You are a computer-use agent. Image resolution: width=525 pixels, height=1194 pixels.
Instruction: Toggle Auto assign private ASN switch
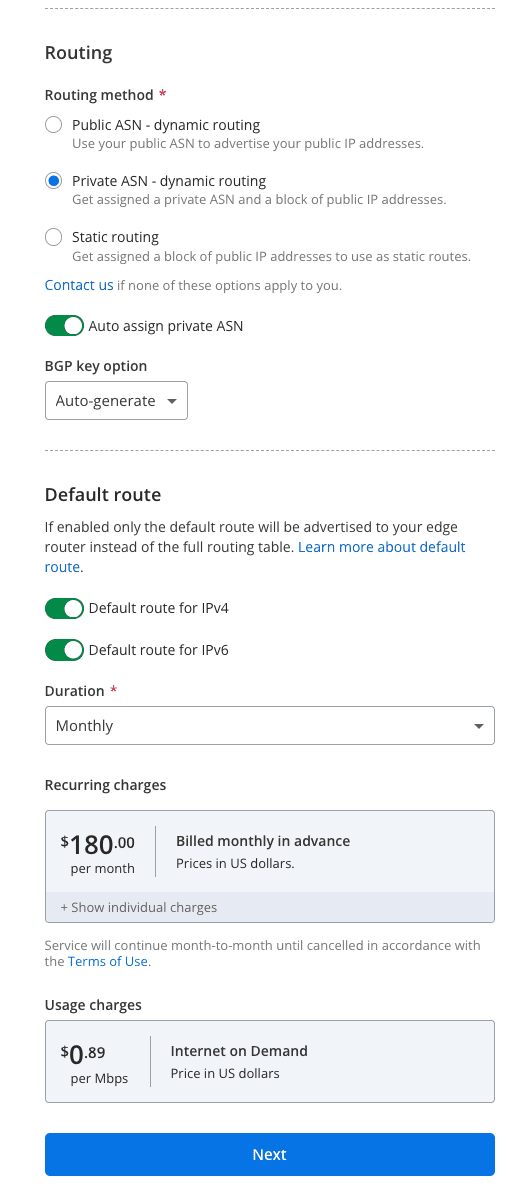(x=64, y=326)
